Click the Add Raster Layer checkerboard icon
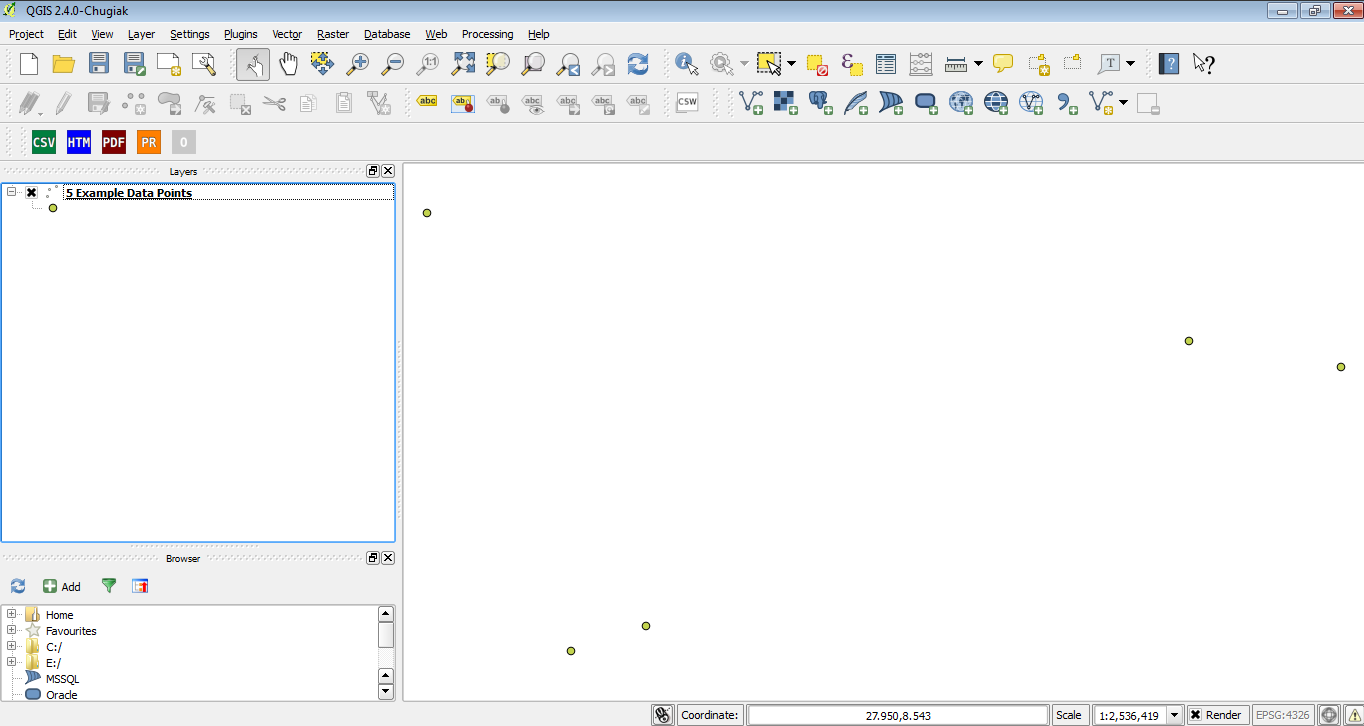Image resolution: width=1364 pixels, height=726 pixels. [786, 102]
